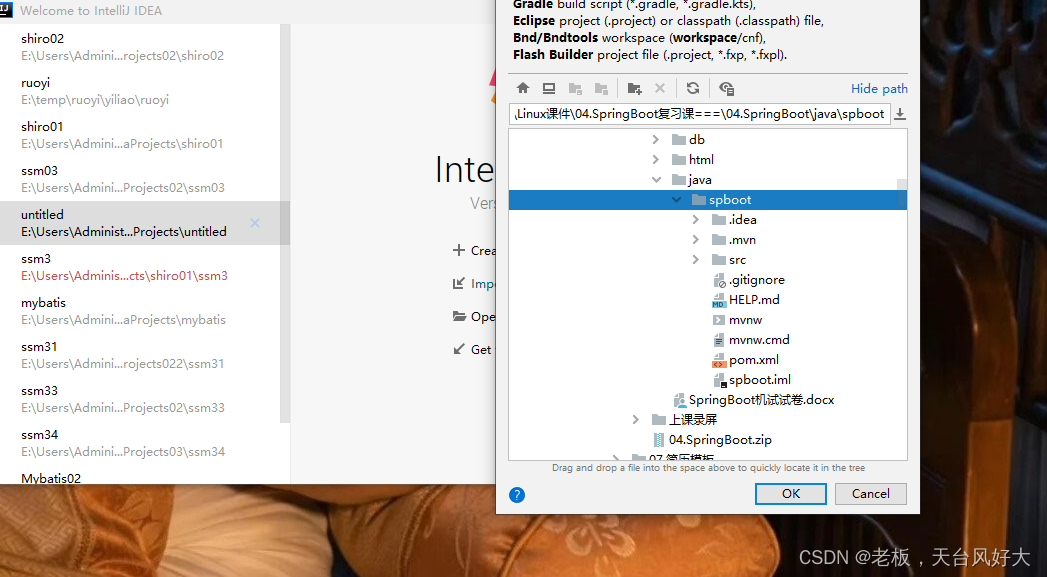
Task: Click the Hide path link
Action: click(x=879, y=89)
